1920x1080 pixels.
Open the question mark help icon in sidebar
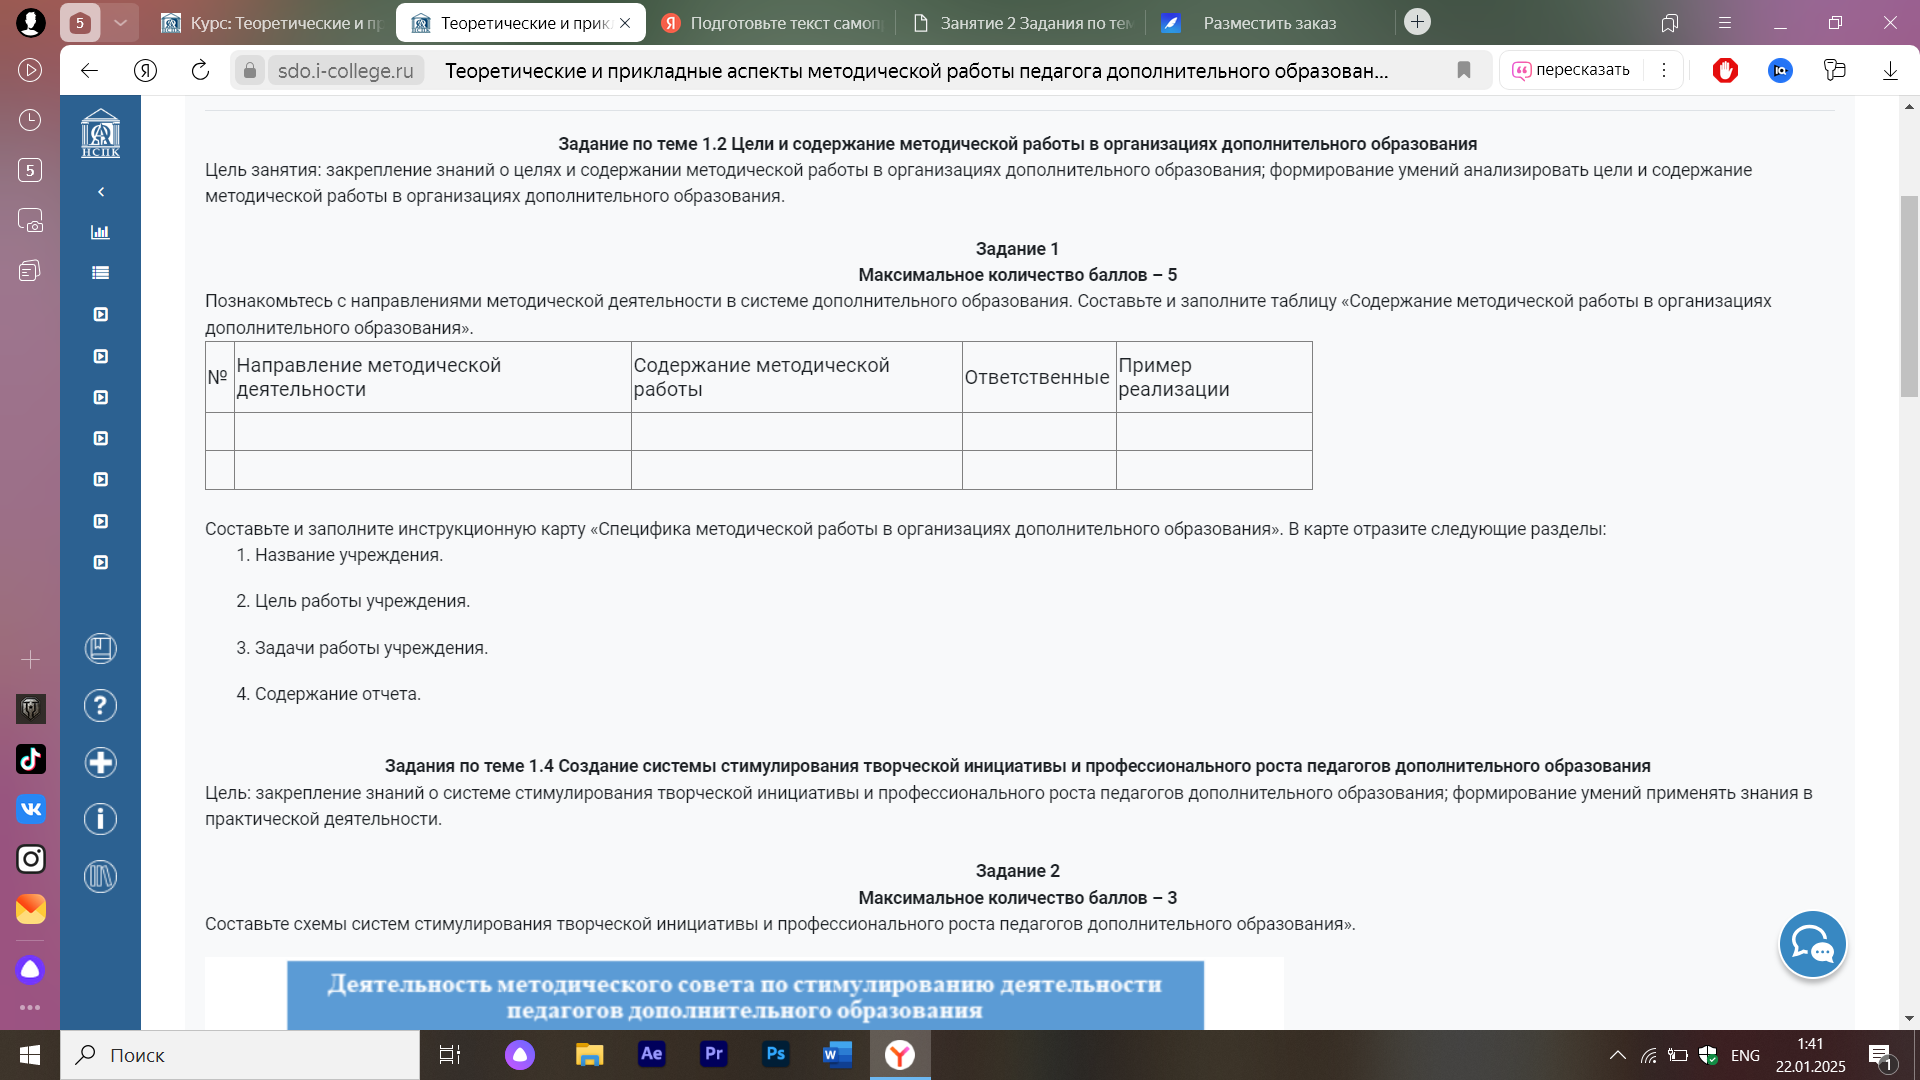click(100, 706)
